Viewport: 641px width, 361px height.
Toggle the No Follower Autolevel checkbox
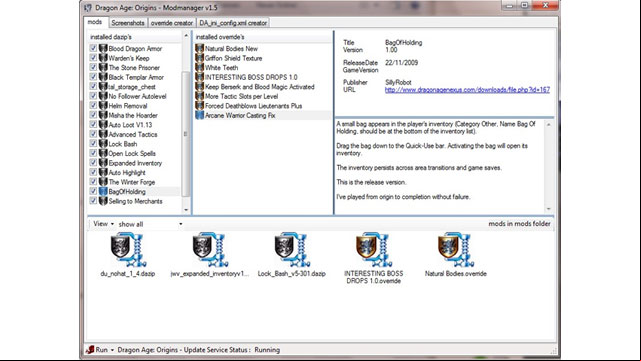pos(93,96)
